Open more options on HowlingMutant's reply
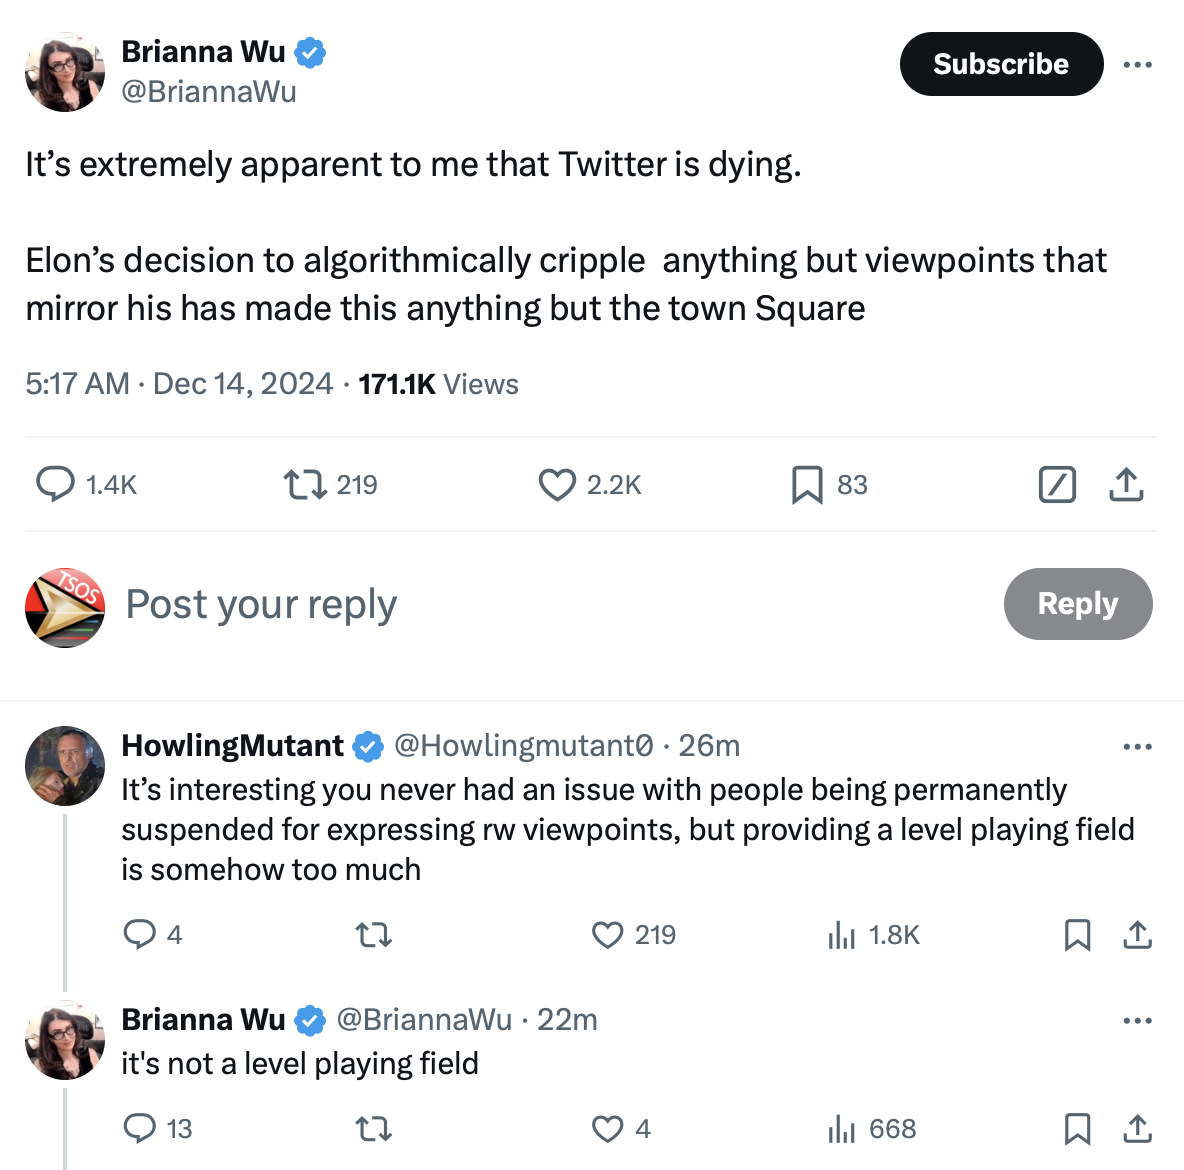This screenshot has width=1184, height=1170. (x=1137, y=747)
